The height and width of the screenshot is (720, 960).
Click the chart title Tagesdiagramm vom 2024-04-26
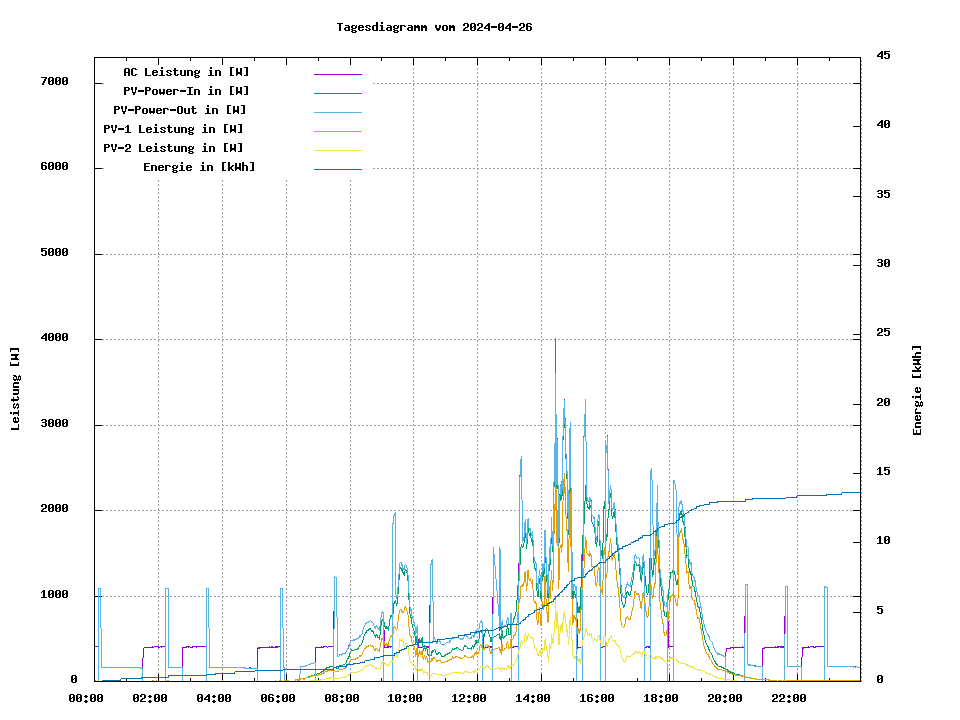pyautogui.click(x=434, y=27)
